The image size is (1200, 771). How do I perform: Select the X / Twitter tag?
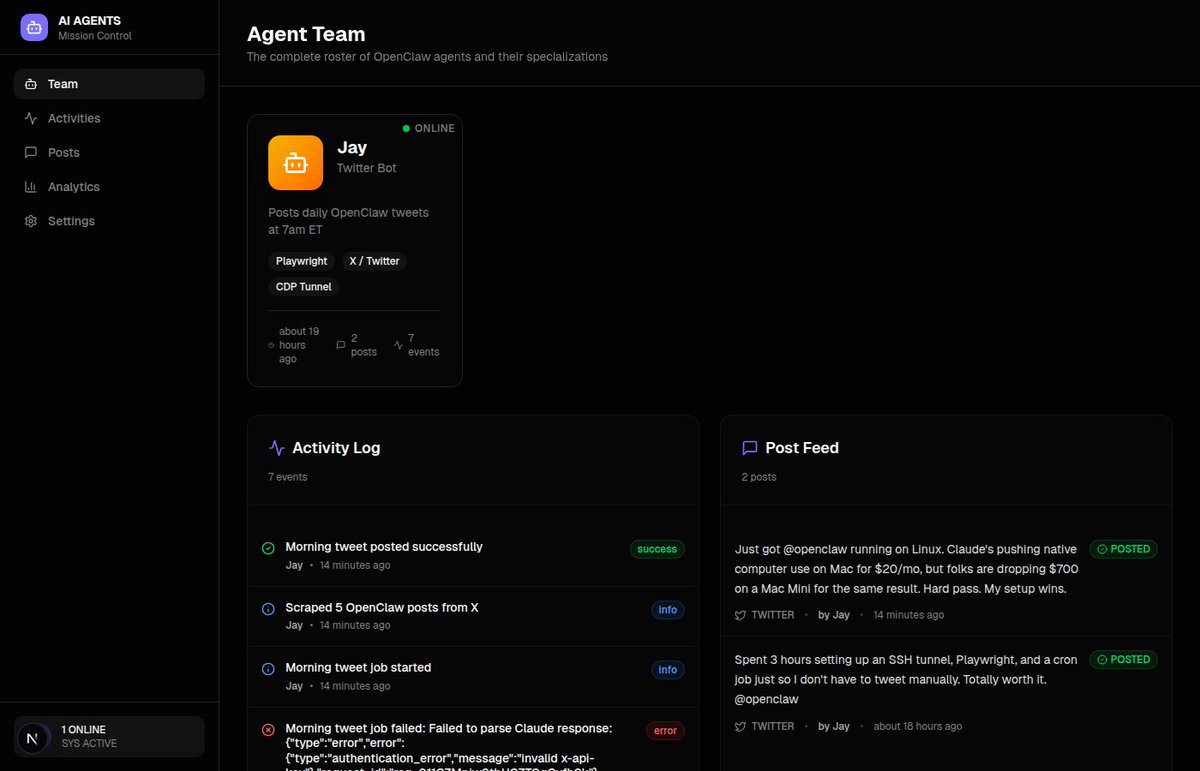[374, 261]
